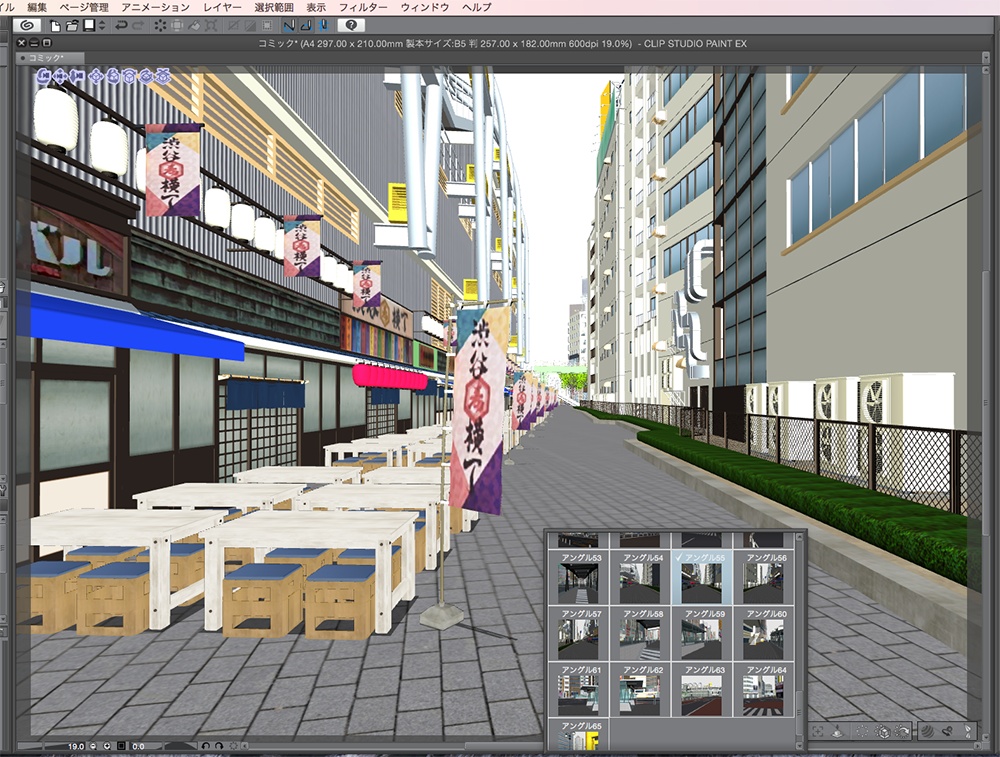Click the Undo arrow icon

pyautogui.click(x=123, y=31)
